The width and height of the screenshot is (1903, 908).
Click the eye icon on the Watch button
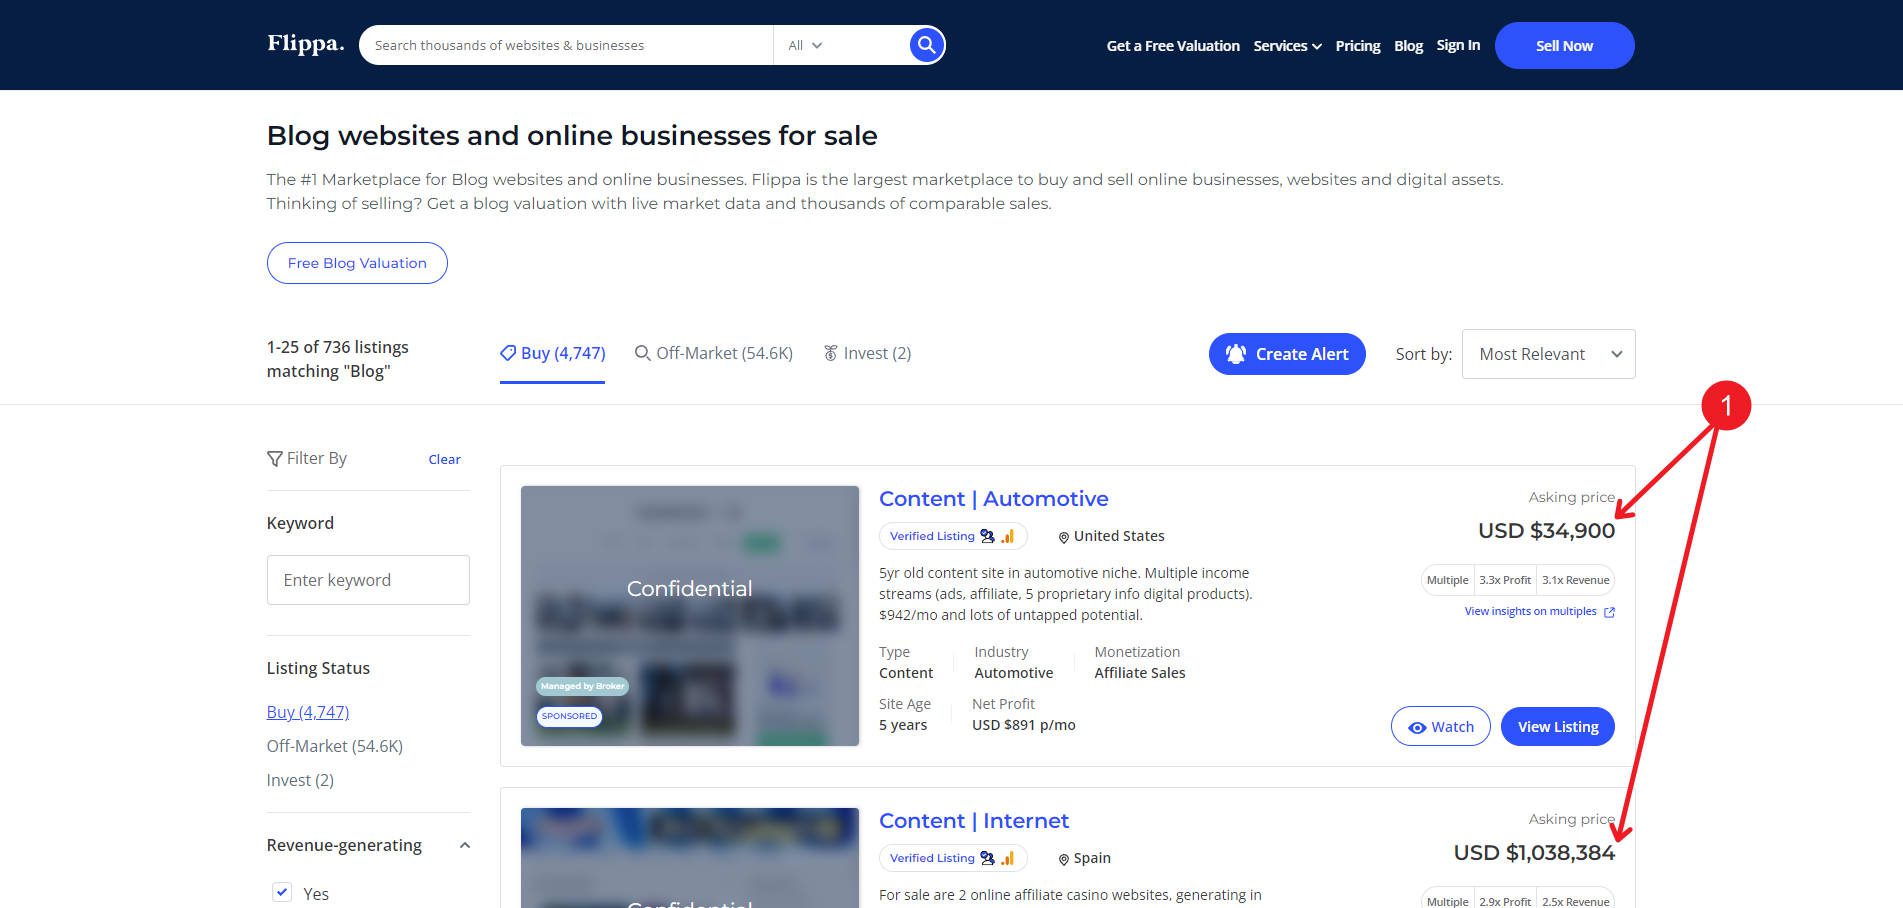[x=1416, y=727]
